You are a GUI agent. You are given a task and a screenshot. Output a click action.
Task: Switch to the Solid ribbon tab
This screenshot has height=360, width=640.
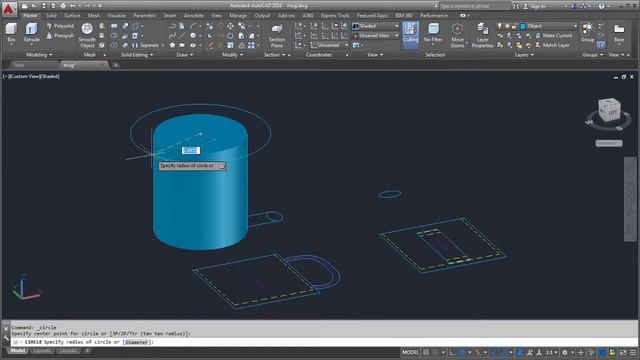[x=51, y=16]
